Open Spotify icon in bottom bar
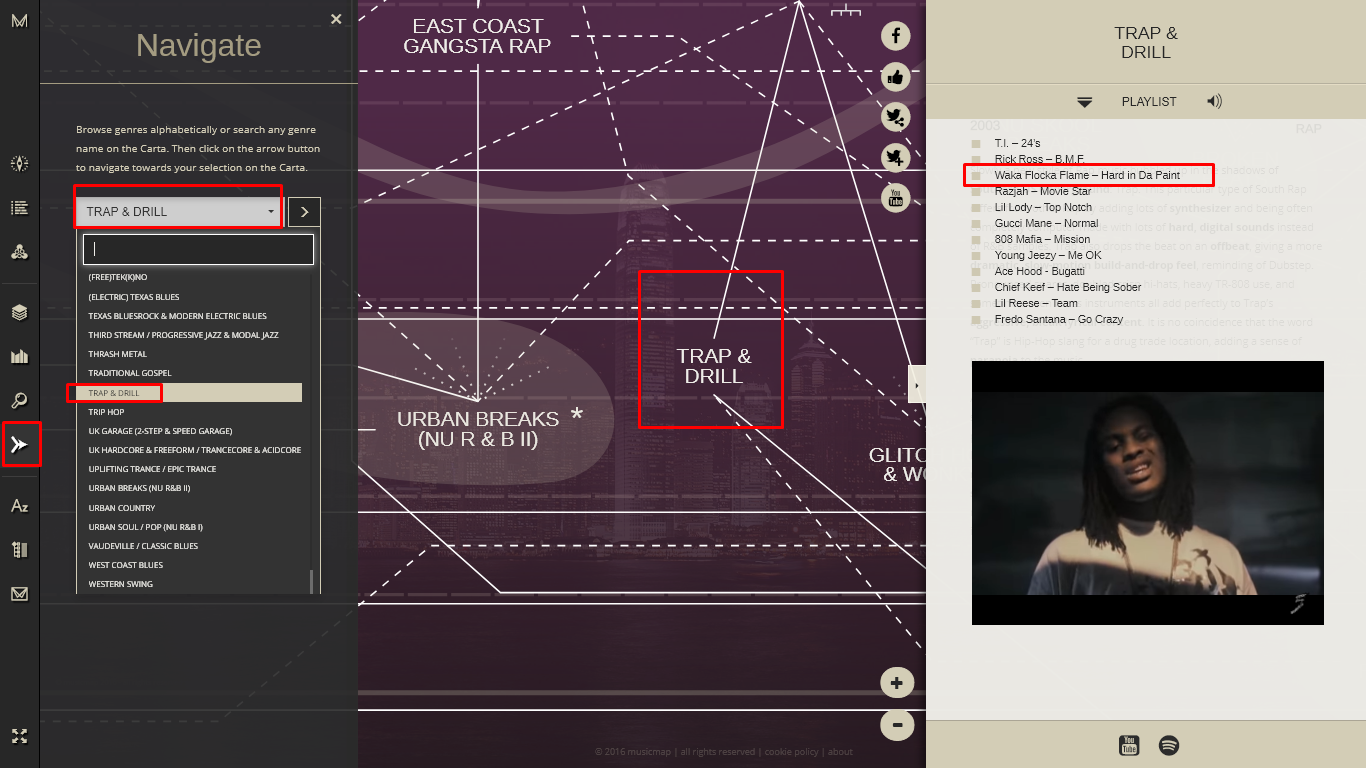 (1168, 745)
